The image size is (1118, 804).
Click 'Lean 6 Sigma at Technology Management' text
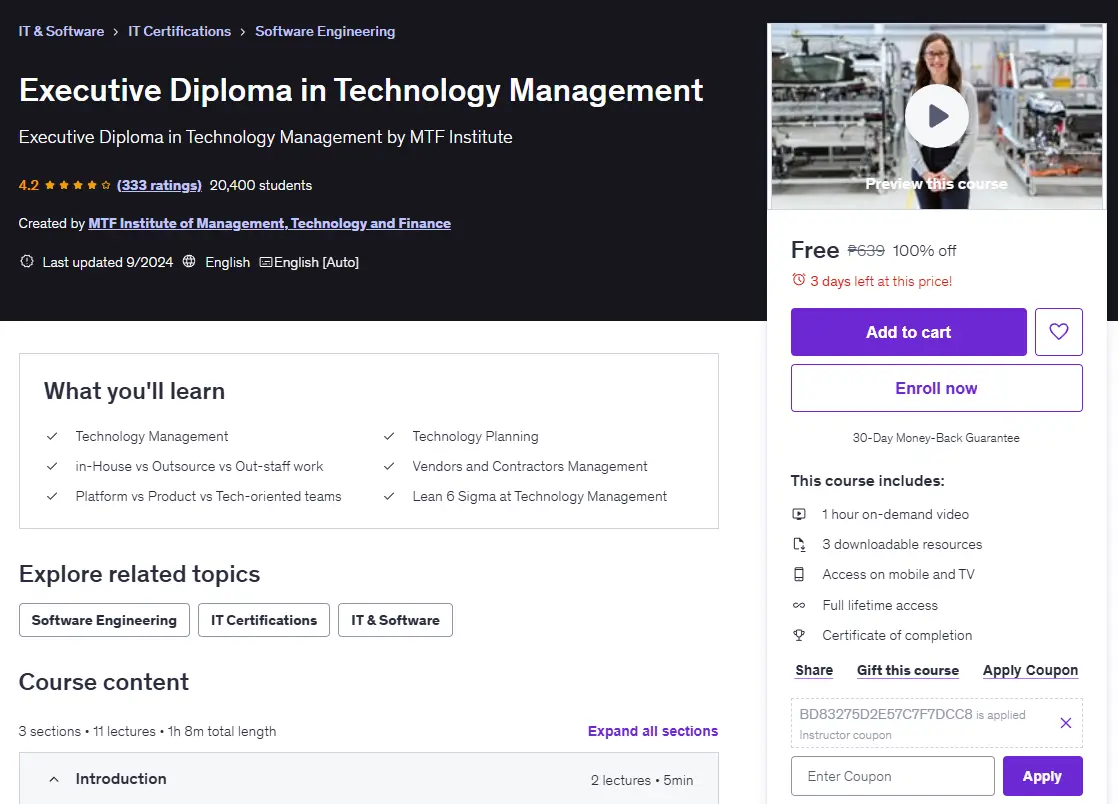[x=540, y=496]
